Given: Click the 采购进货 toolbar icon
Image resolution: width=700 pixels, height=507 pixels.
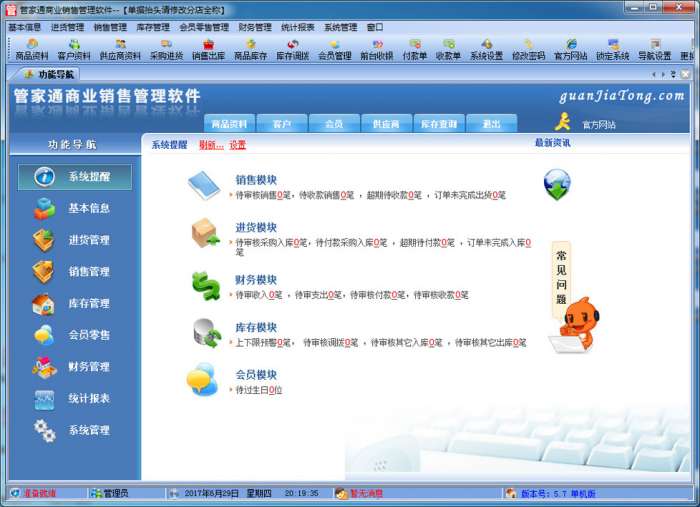Looking at the screenshot, I should tap(166, 50).
